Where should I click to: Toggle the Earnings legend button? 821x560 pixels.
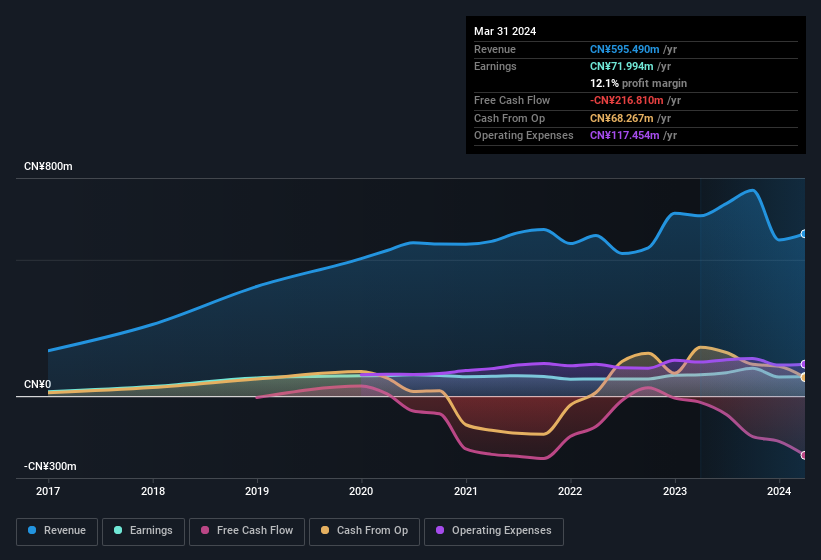pos(143,531)
